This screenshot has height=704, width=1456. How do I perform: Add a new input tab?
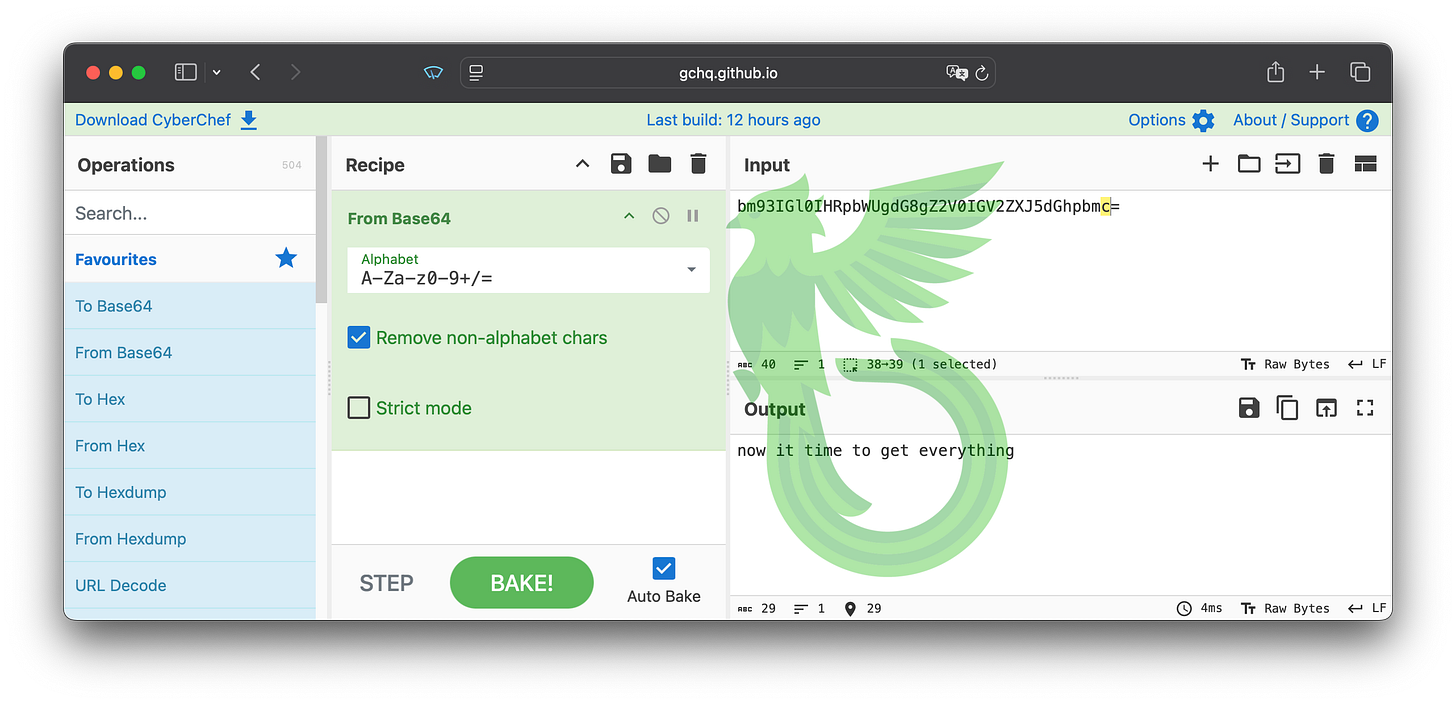click(1210, 164)
